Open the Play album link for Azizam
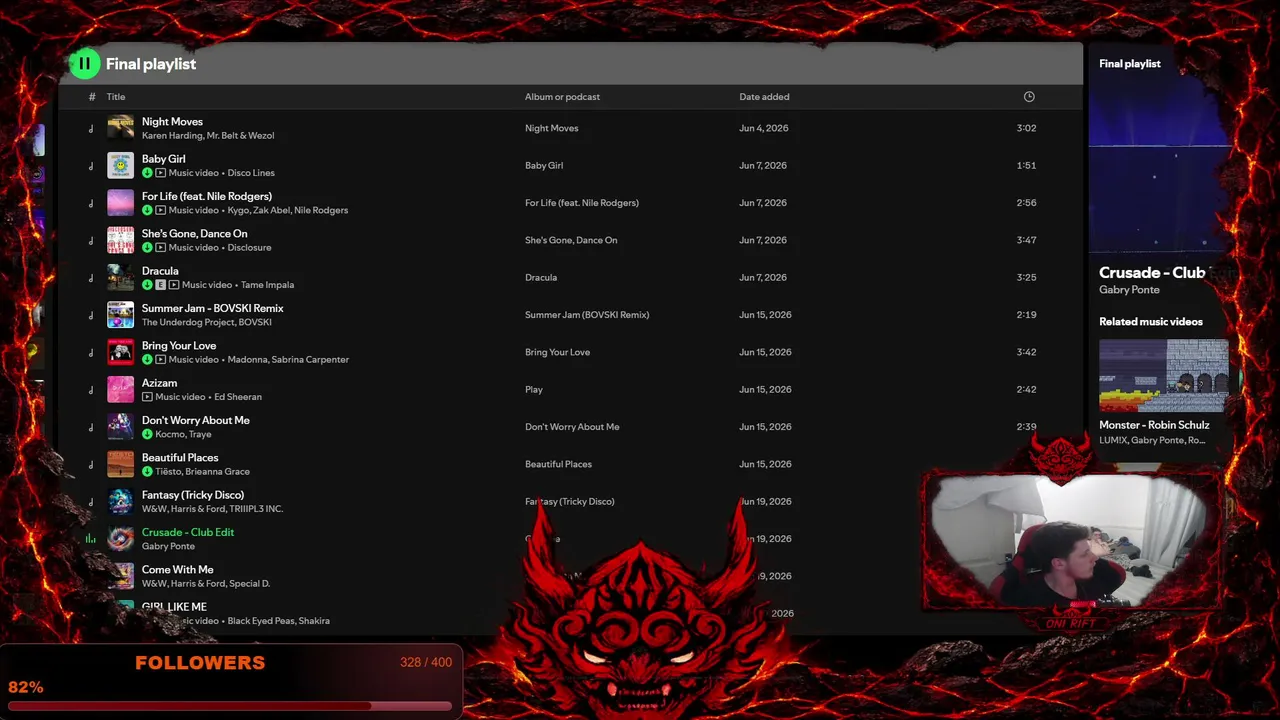The image size is (1280, 720). [x=534, y=390]
